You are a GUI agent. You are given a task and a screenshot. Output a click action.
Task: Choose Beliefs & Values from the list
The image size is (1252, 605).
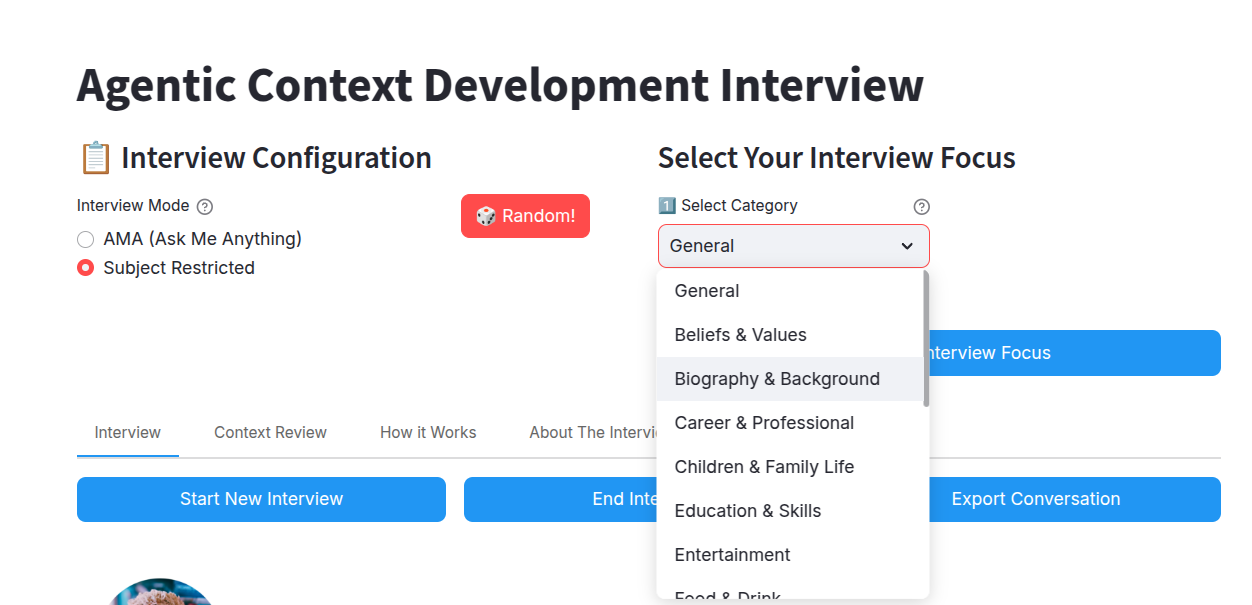click(x=790, y=335)
